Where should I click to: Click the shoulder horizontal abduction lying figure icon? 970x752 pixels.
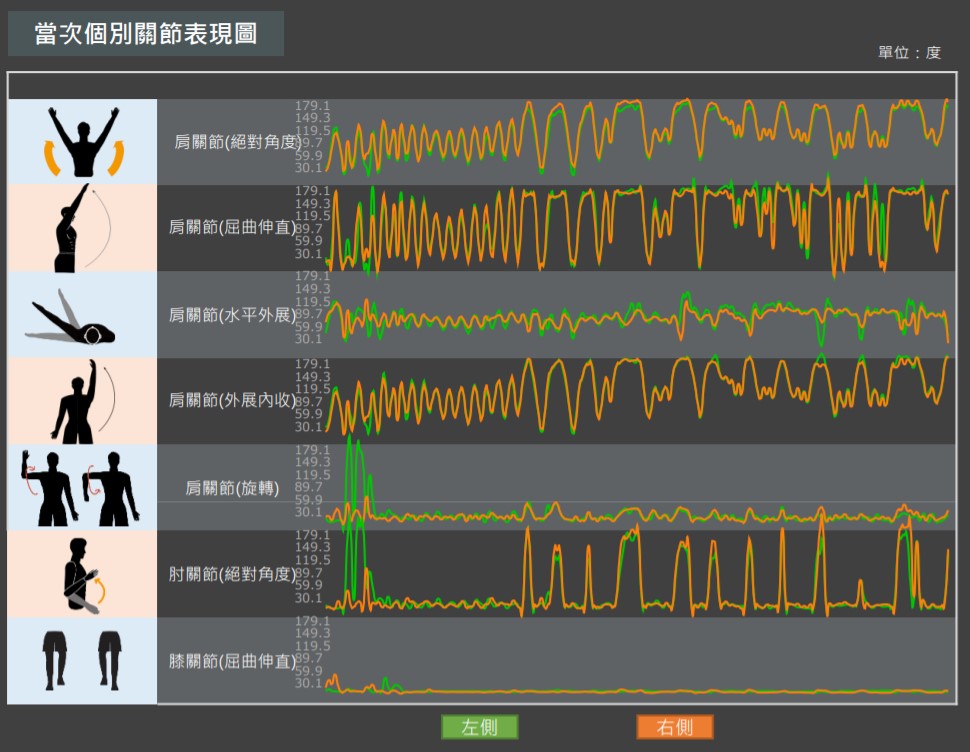click(x=83, y=315)
